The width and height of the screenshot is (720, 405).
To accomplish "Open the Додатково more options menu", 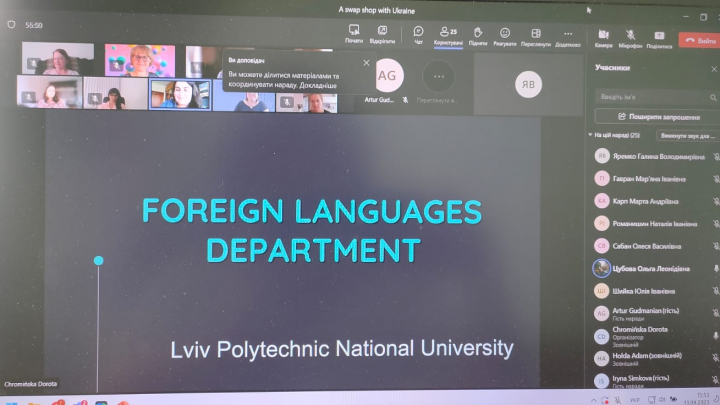I will [x=568, y=37].
